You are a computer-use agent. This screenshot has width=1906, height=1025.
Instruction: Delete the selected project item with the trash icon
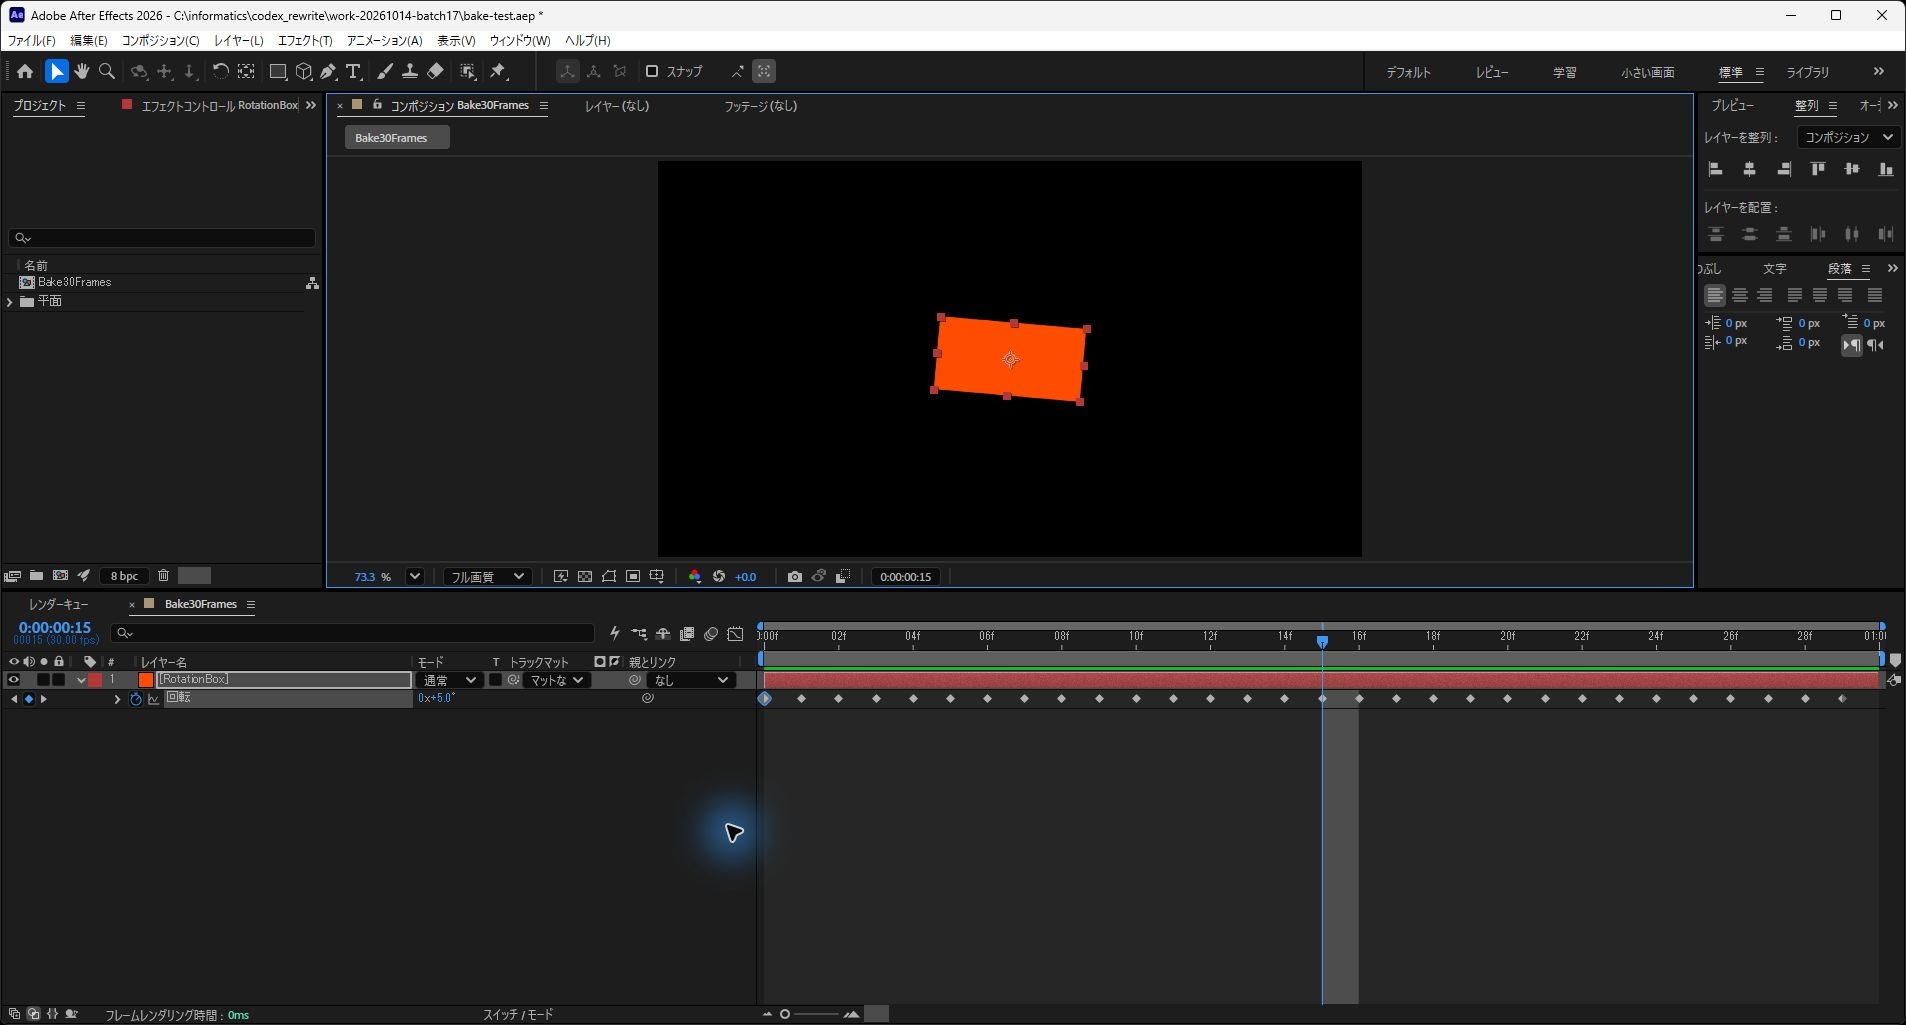(x=163, y=575)
